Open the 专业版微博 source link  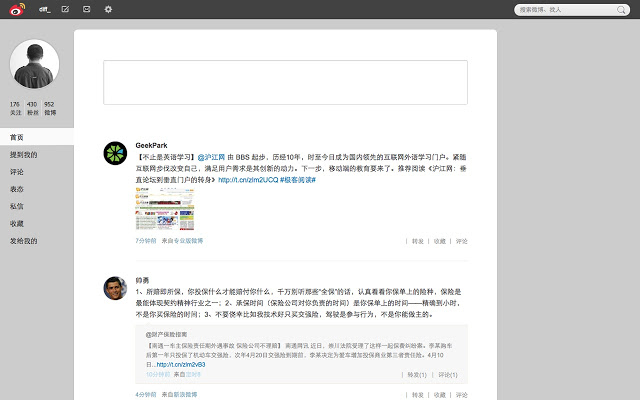[189, 241]
